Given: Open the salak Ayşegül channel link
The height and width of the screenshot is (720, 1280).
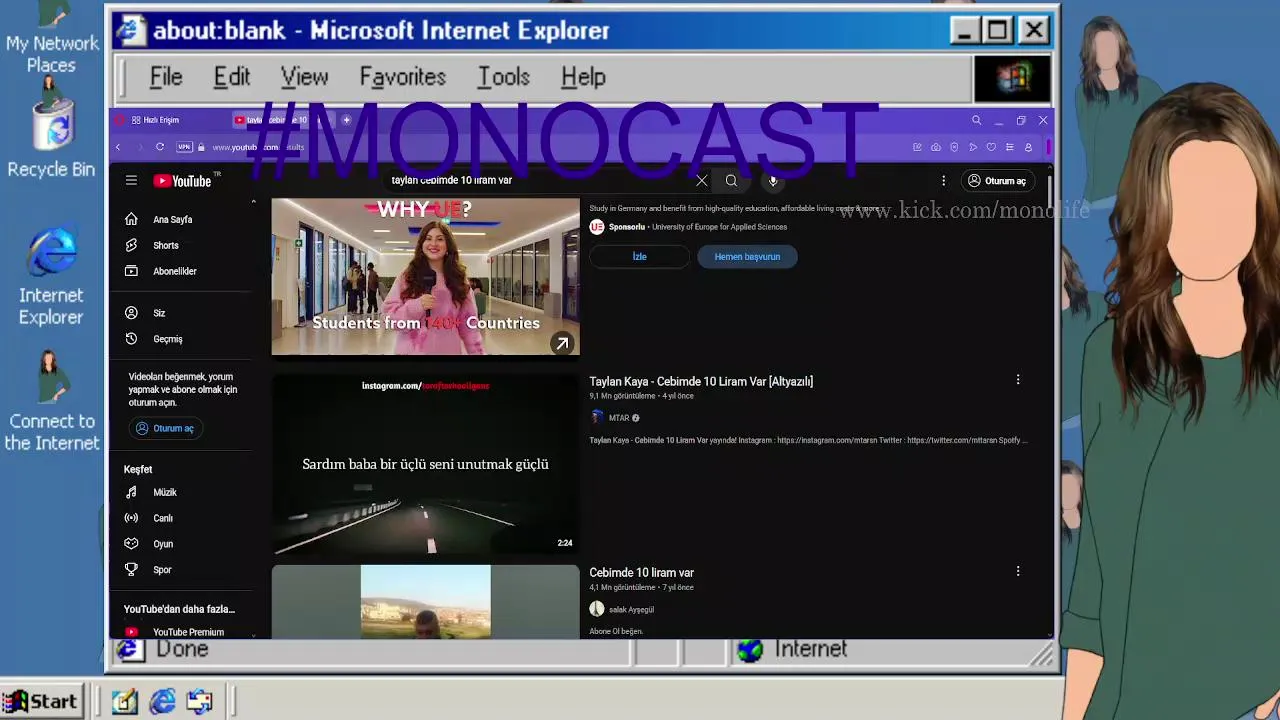Looking at the screenshot, I should click(x=631, y=609).
